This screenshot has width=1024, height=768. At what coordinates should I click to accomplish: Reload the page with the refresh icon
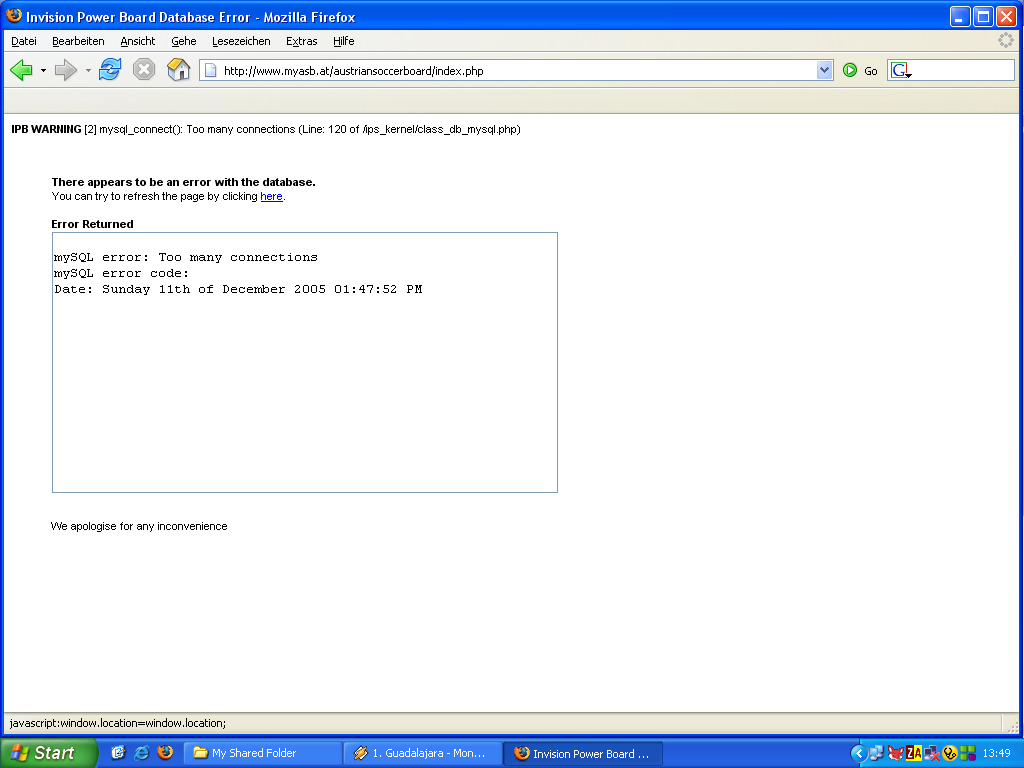tap(110, 69)
